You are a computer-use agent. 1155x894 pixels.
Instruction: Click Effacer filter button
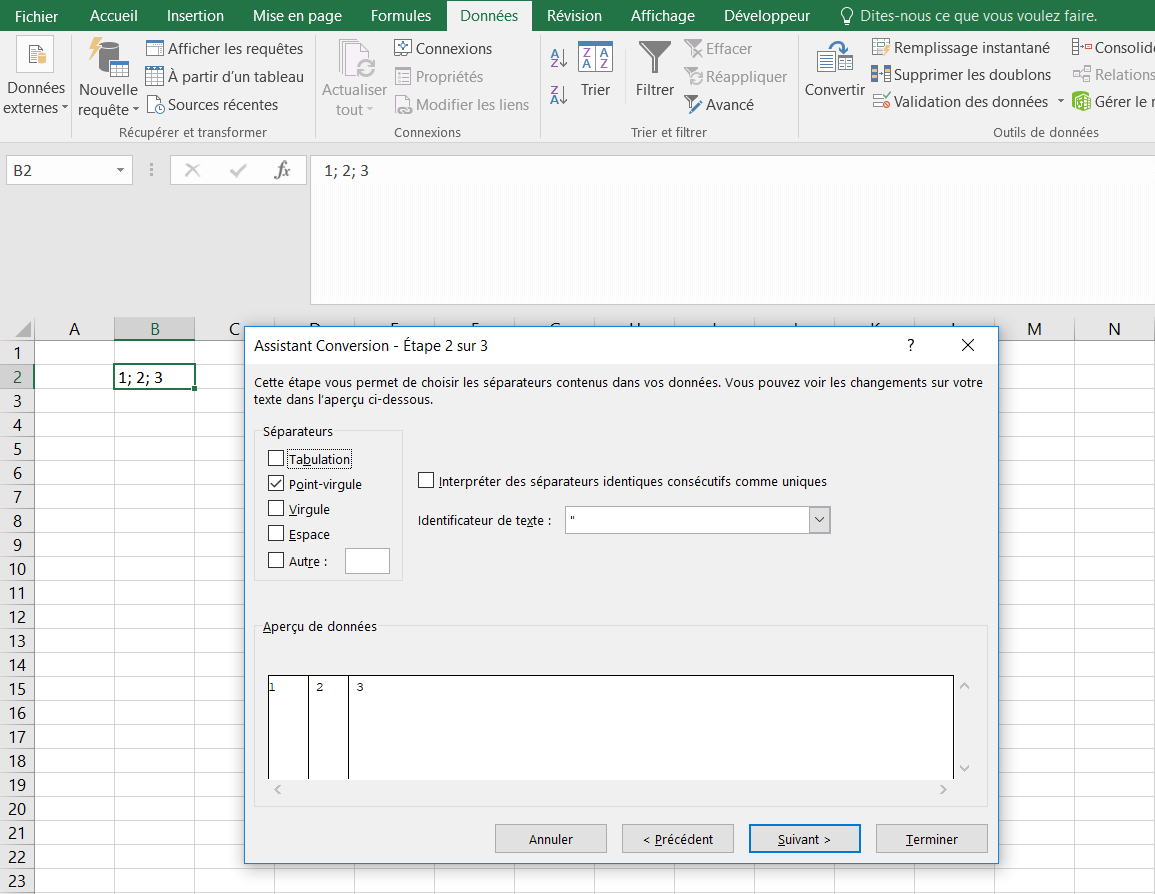click(718, 49)
